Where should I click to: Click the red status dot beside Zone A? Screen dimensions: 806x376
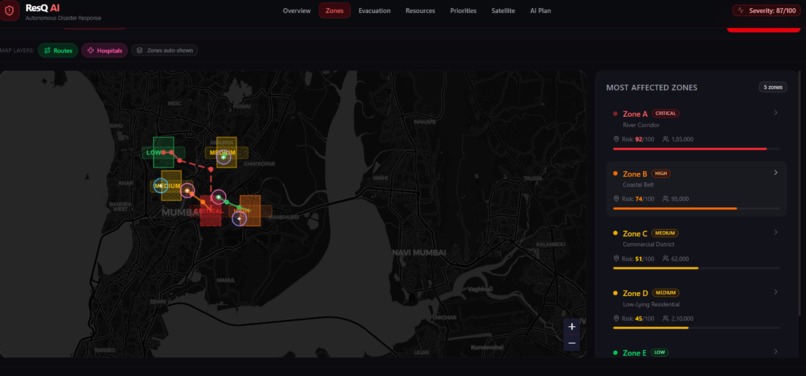(615, 114)
